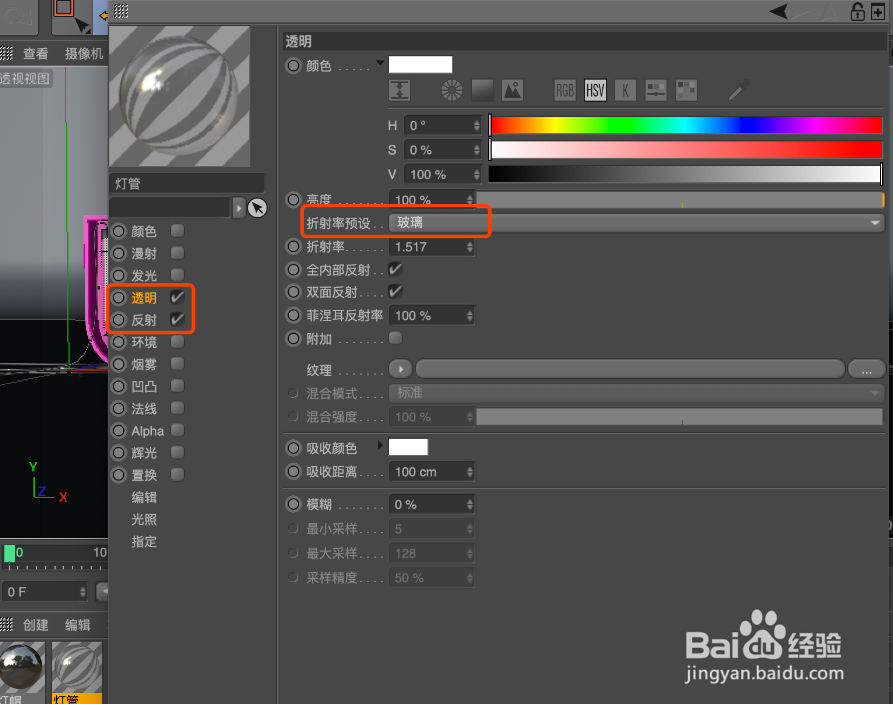This screenshot has height=704, width=893.
Task: Enable the 凹凸 (Bump) channel checkbox
Action: pyautogui.click(x=176, y=386)
